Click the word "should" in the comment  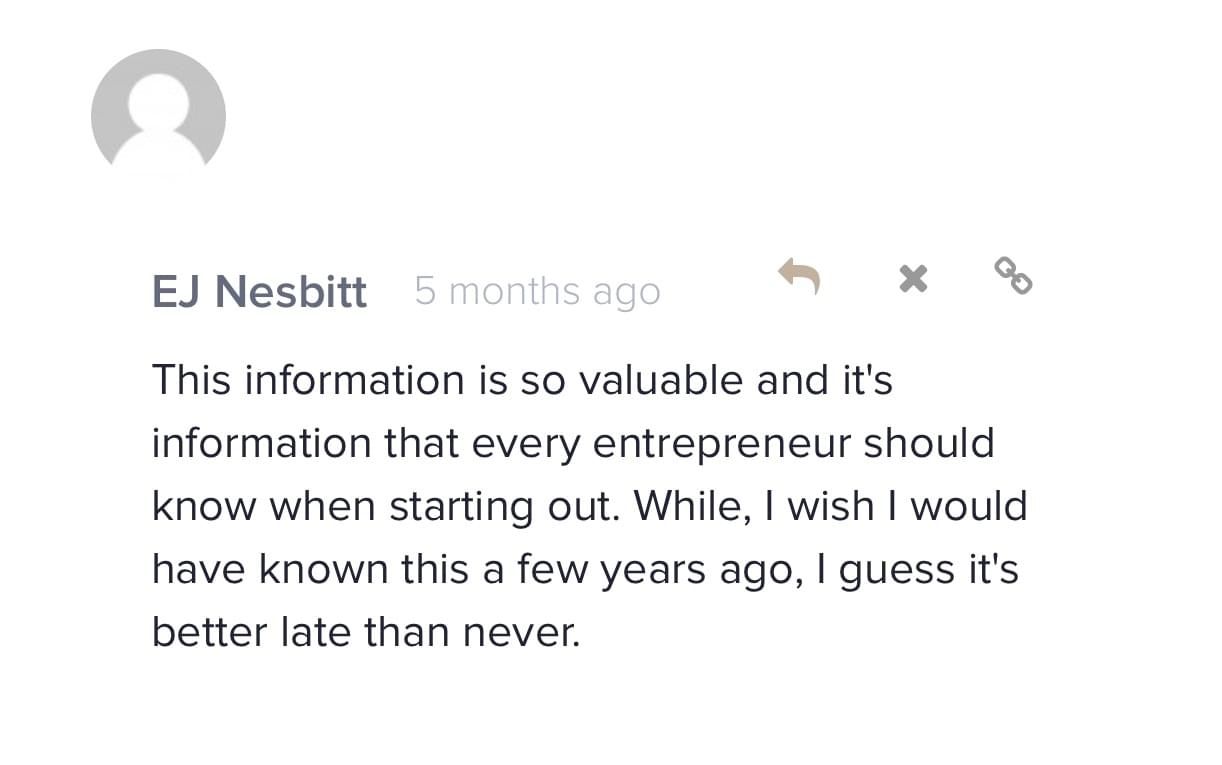929,443
